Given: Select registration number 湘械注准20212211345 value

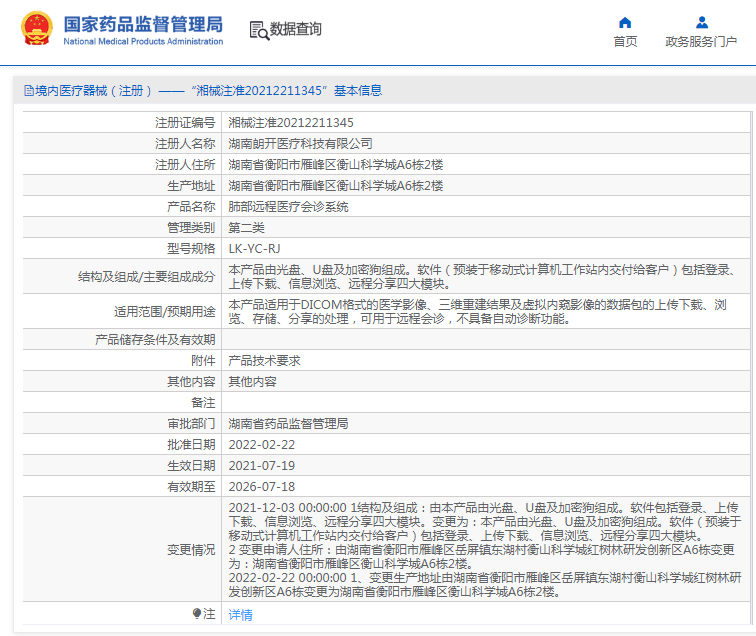Looking at the screenshot, I should tap(291, 122).
